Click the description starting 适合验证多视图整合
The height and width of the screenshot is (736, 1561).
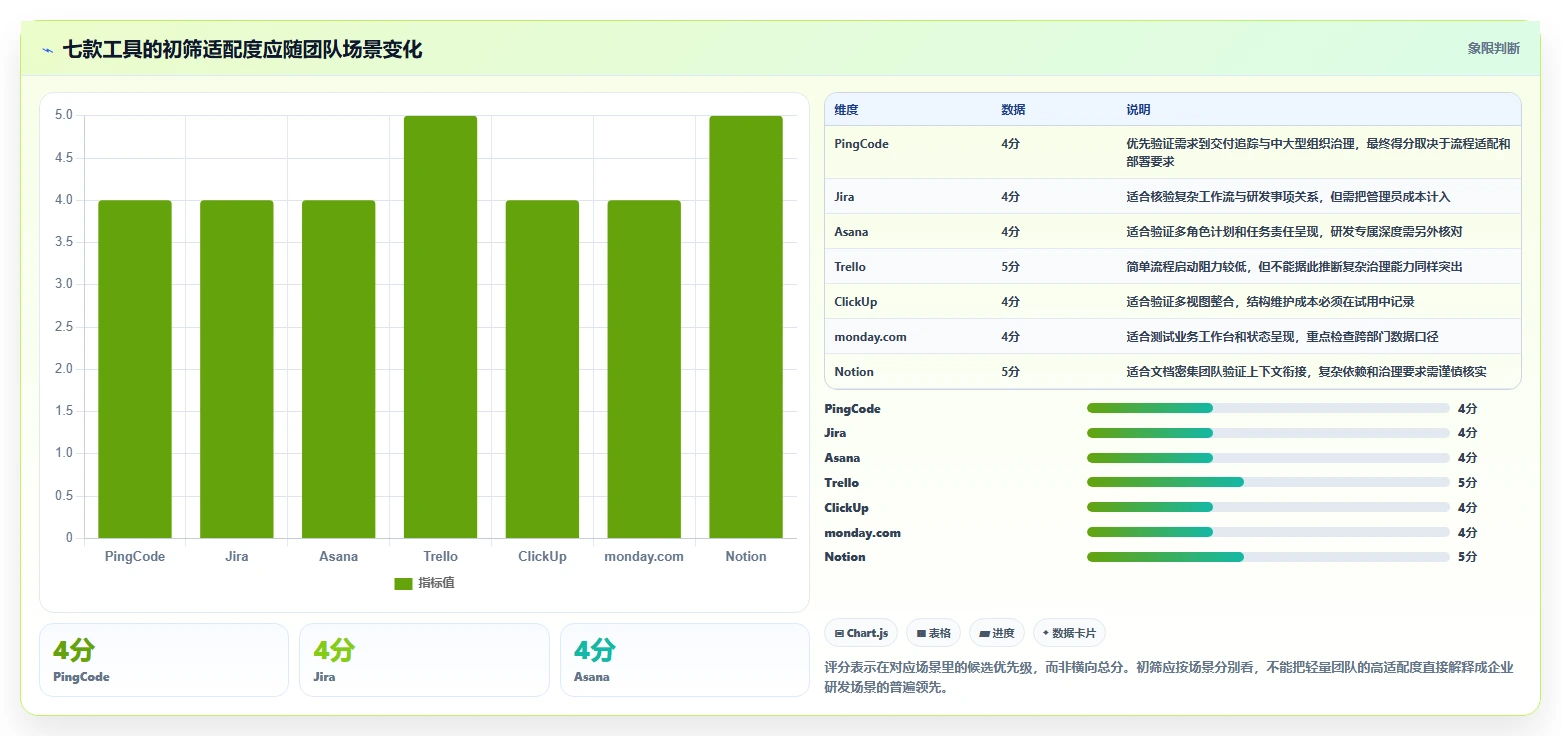coord(1270,302)
